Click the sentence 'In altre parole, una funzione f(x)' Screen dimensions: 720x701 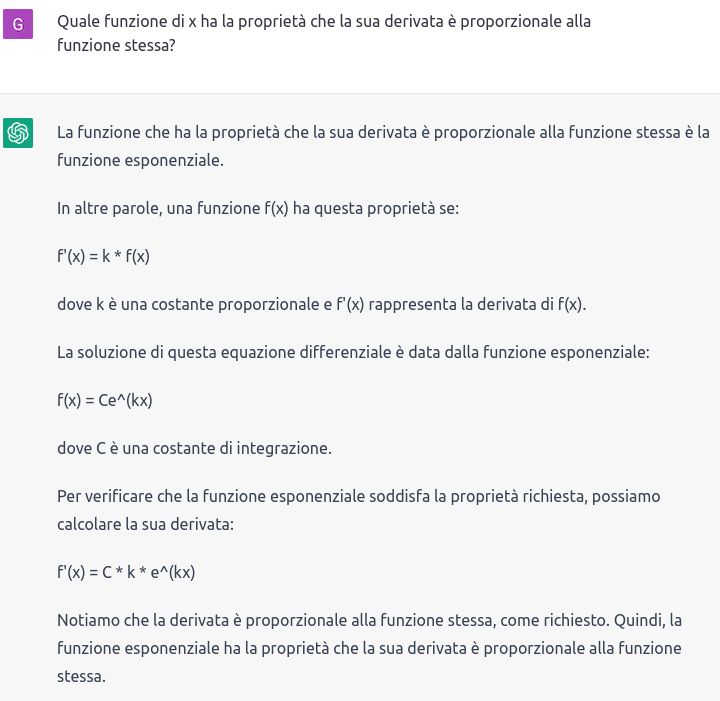[x=258, y=208]
